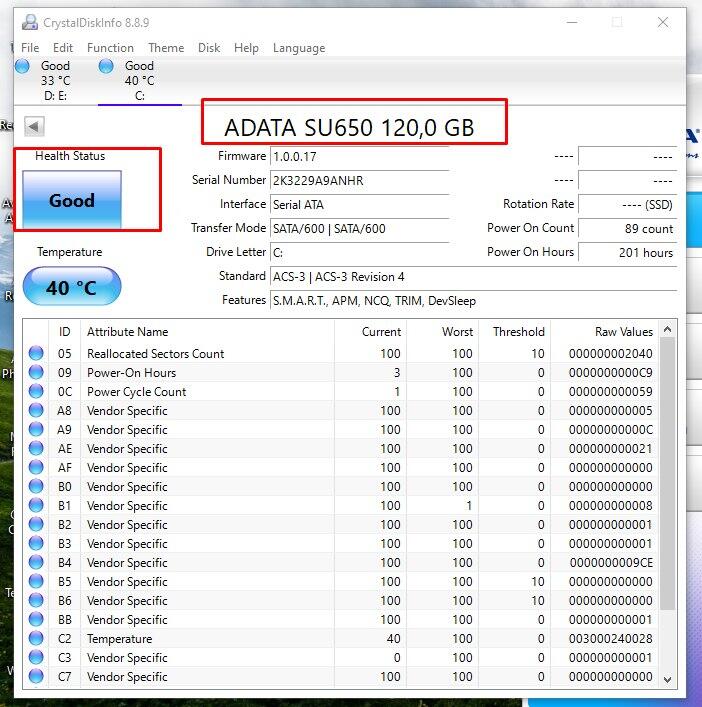Screen dimensions: 702x707
Task: Click status orb of Power Cycle Count row
Action: tap(36, 391)
